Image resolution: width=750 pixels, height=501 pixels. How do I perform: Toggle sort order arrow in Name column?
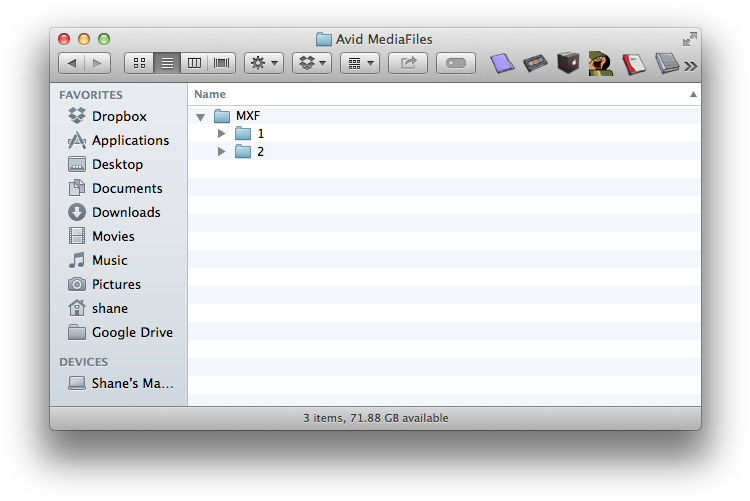tap(693, 94)
